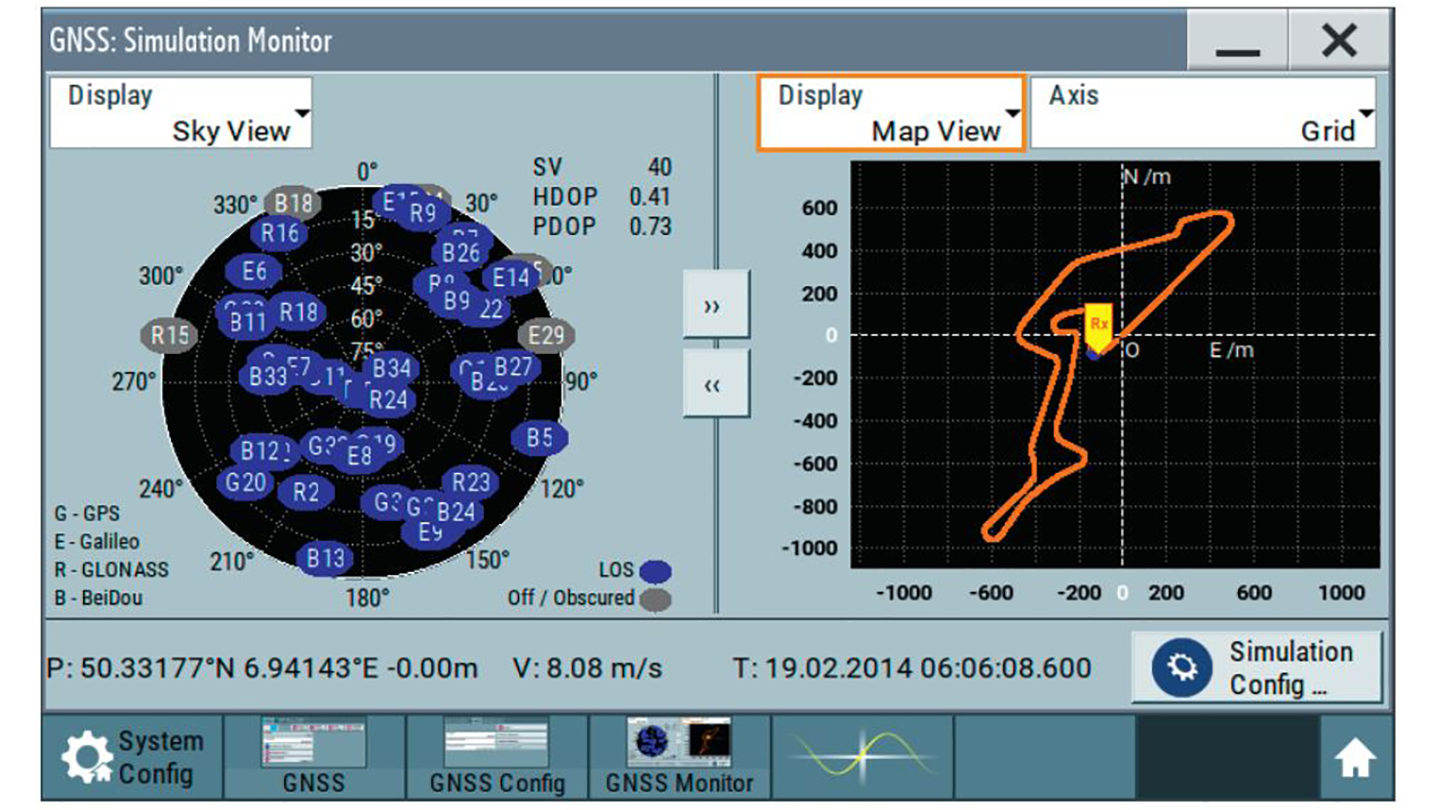1440x810 pixels.
Task: Select the sine wave signal icon in taskbar
Action: pyautogui.click(x=862, y=757)
